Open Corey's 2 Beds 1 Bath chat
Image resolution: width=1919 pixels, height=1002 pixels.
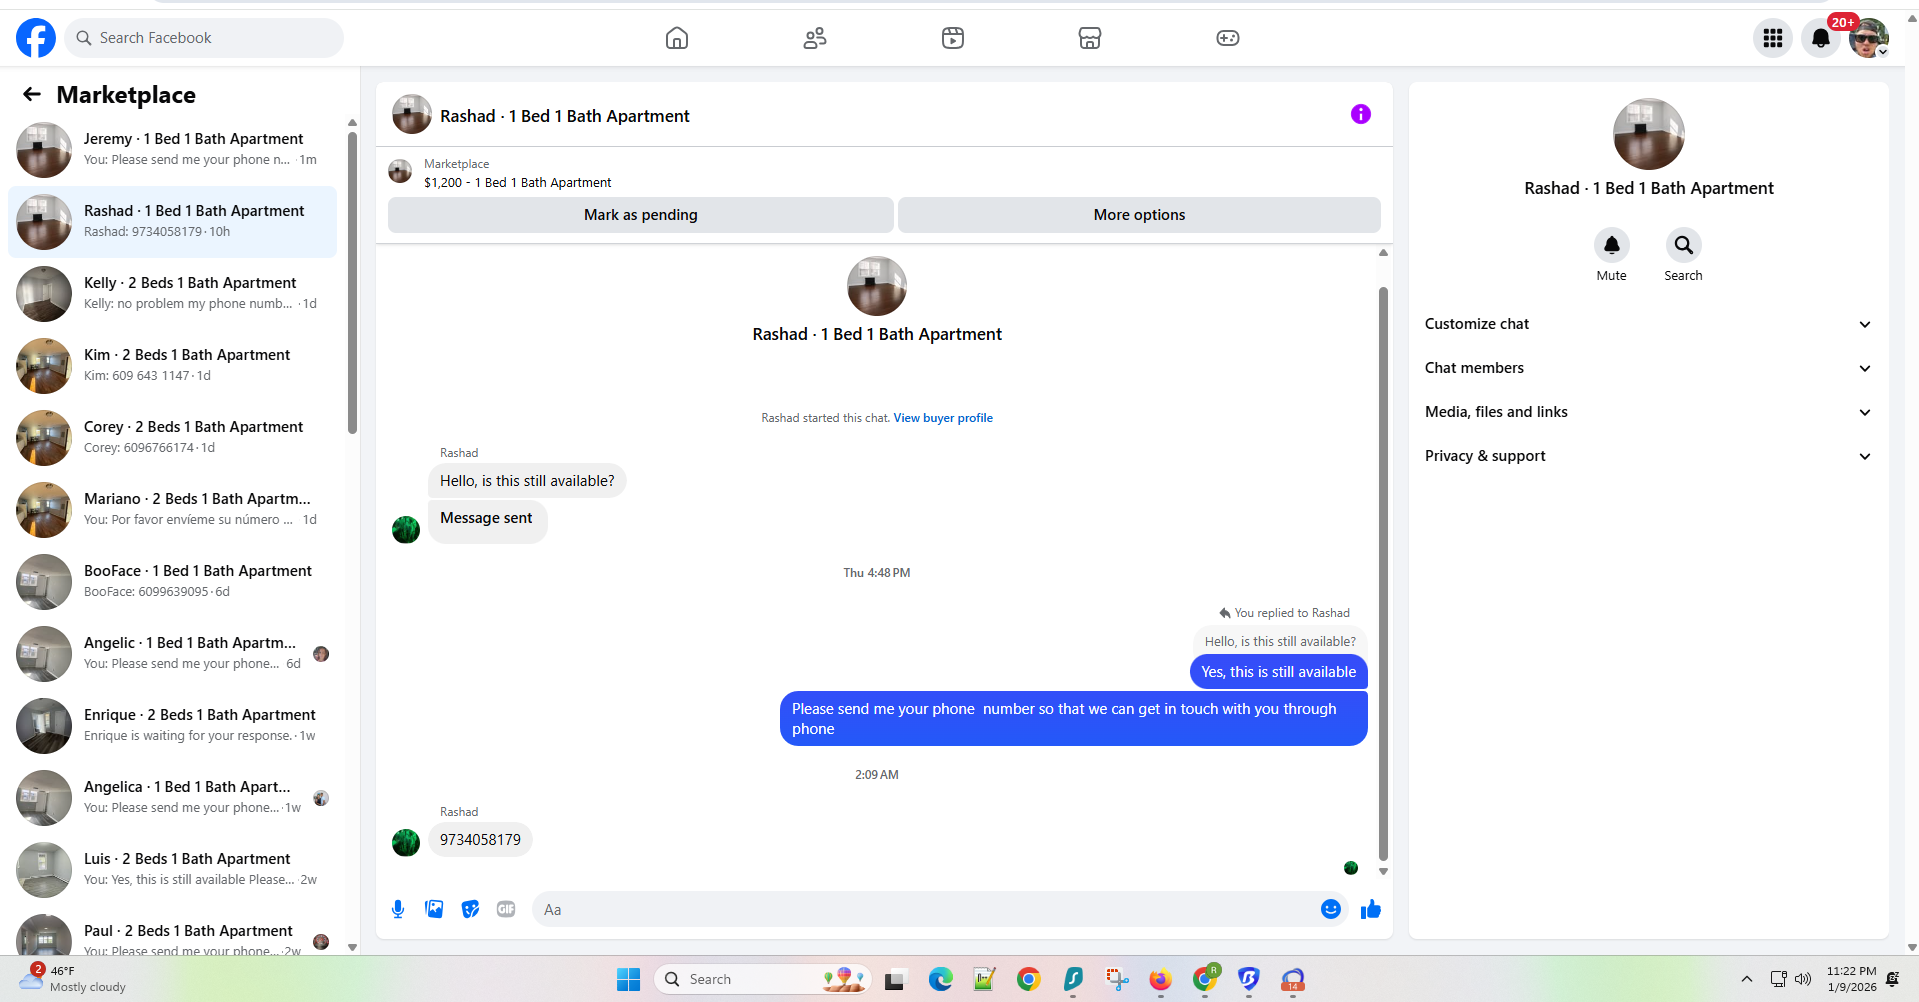[172, 438]
